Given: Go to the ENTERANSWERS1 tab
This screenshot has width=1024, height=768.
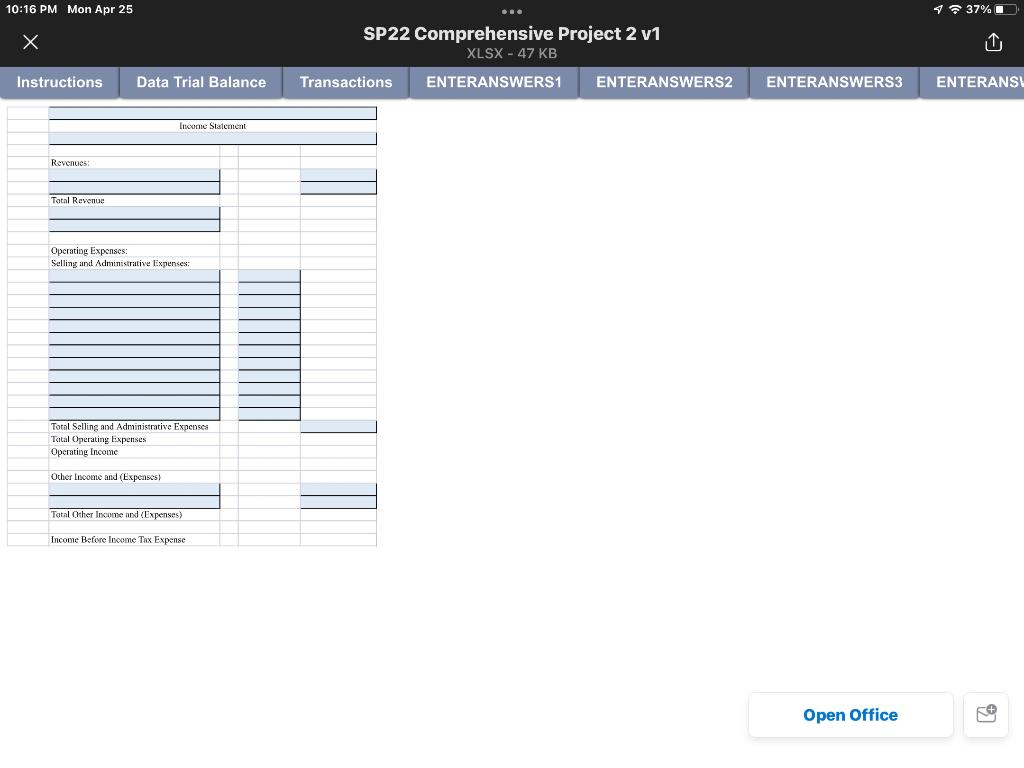Looking at the screenshot, I should point(494,82).
